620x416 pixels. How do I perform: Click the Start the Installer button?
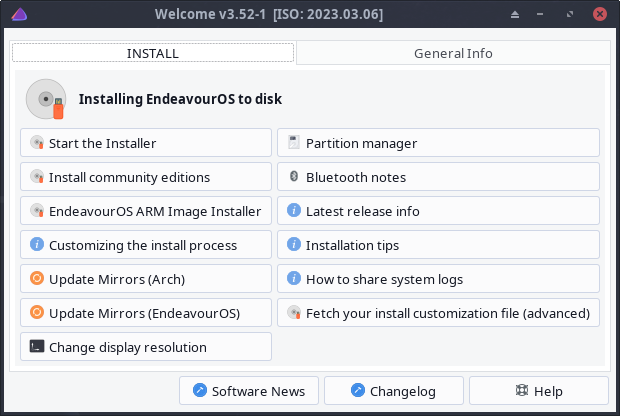(145, 143)
